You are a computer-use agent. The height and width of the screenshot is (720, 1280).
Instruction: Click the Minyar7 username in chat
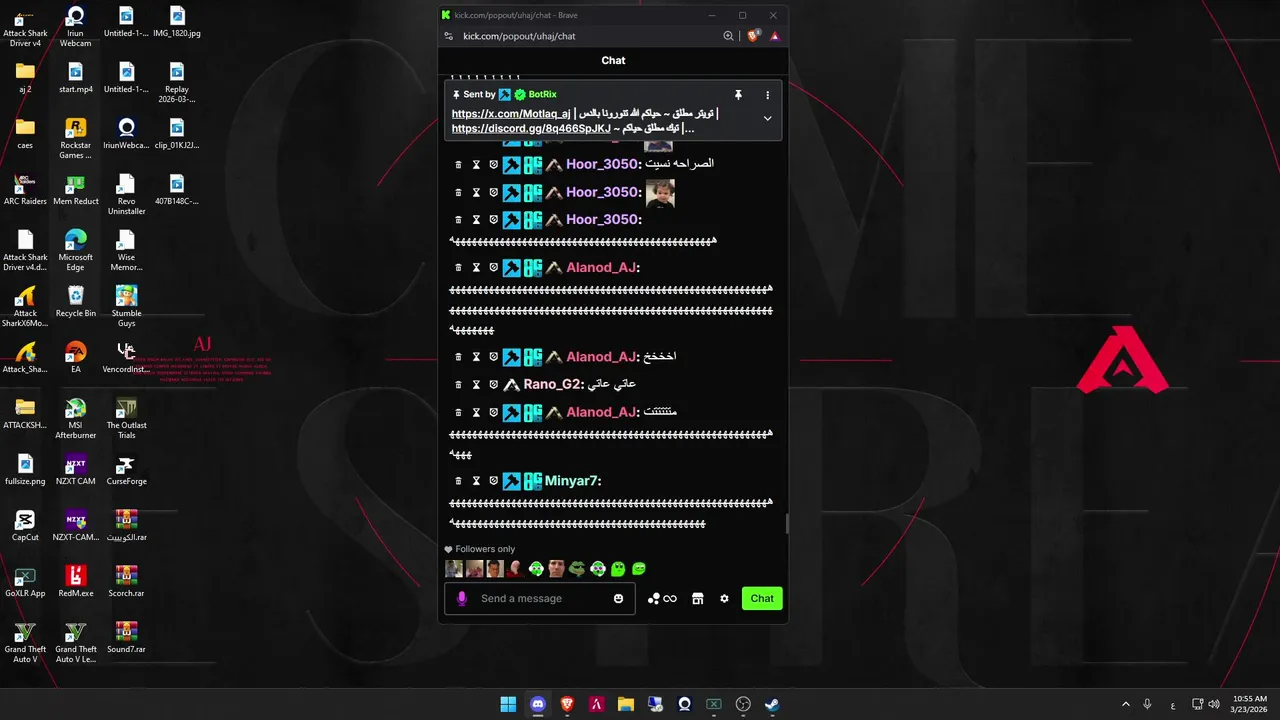(x=573, y=481)
